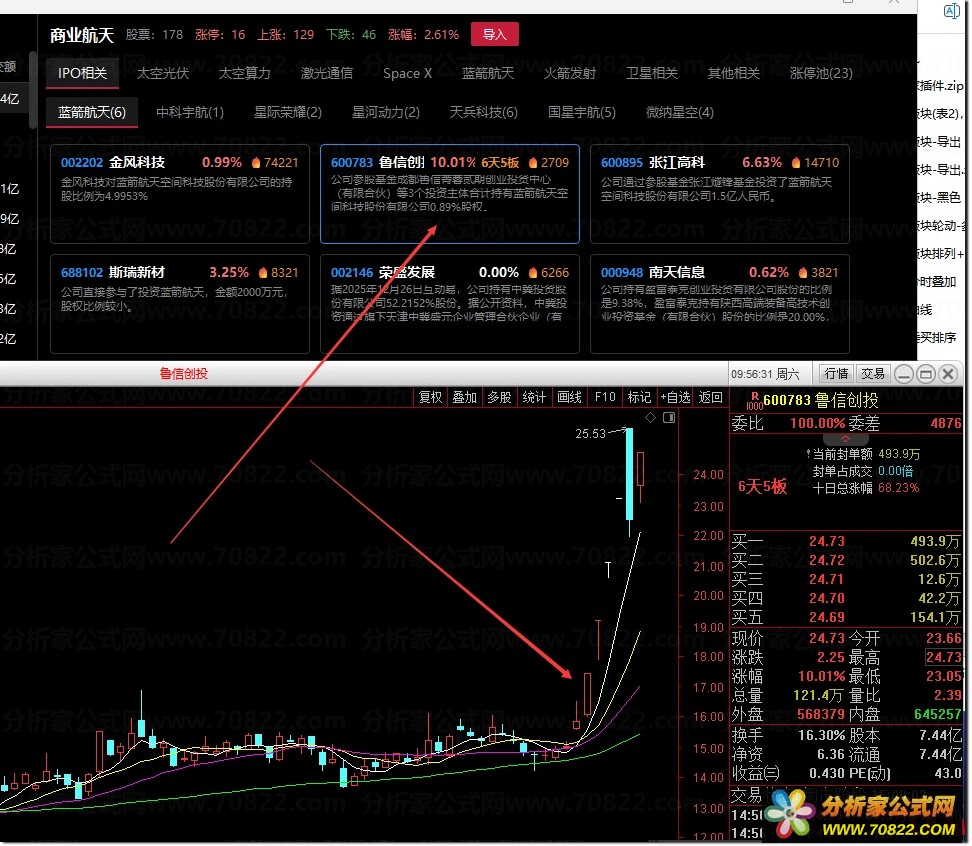Open the 涨停池(23) tab
Viewport: 972px width, 846px height.
tap(821, 73)
